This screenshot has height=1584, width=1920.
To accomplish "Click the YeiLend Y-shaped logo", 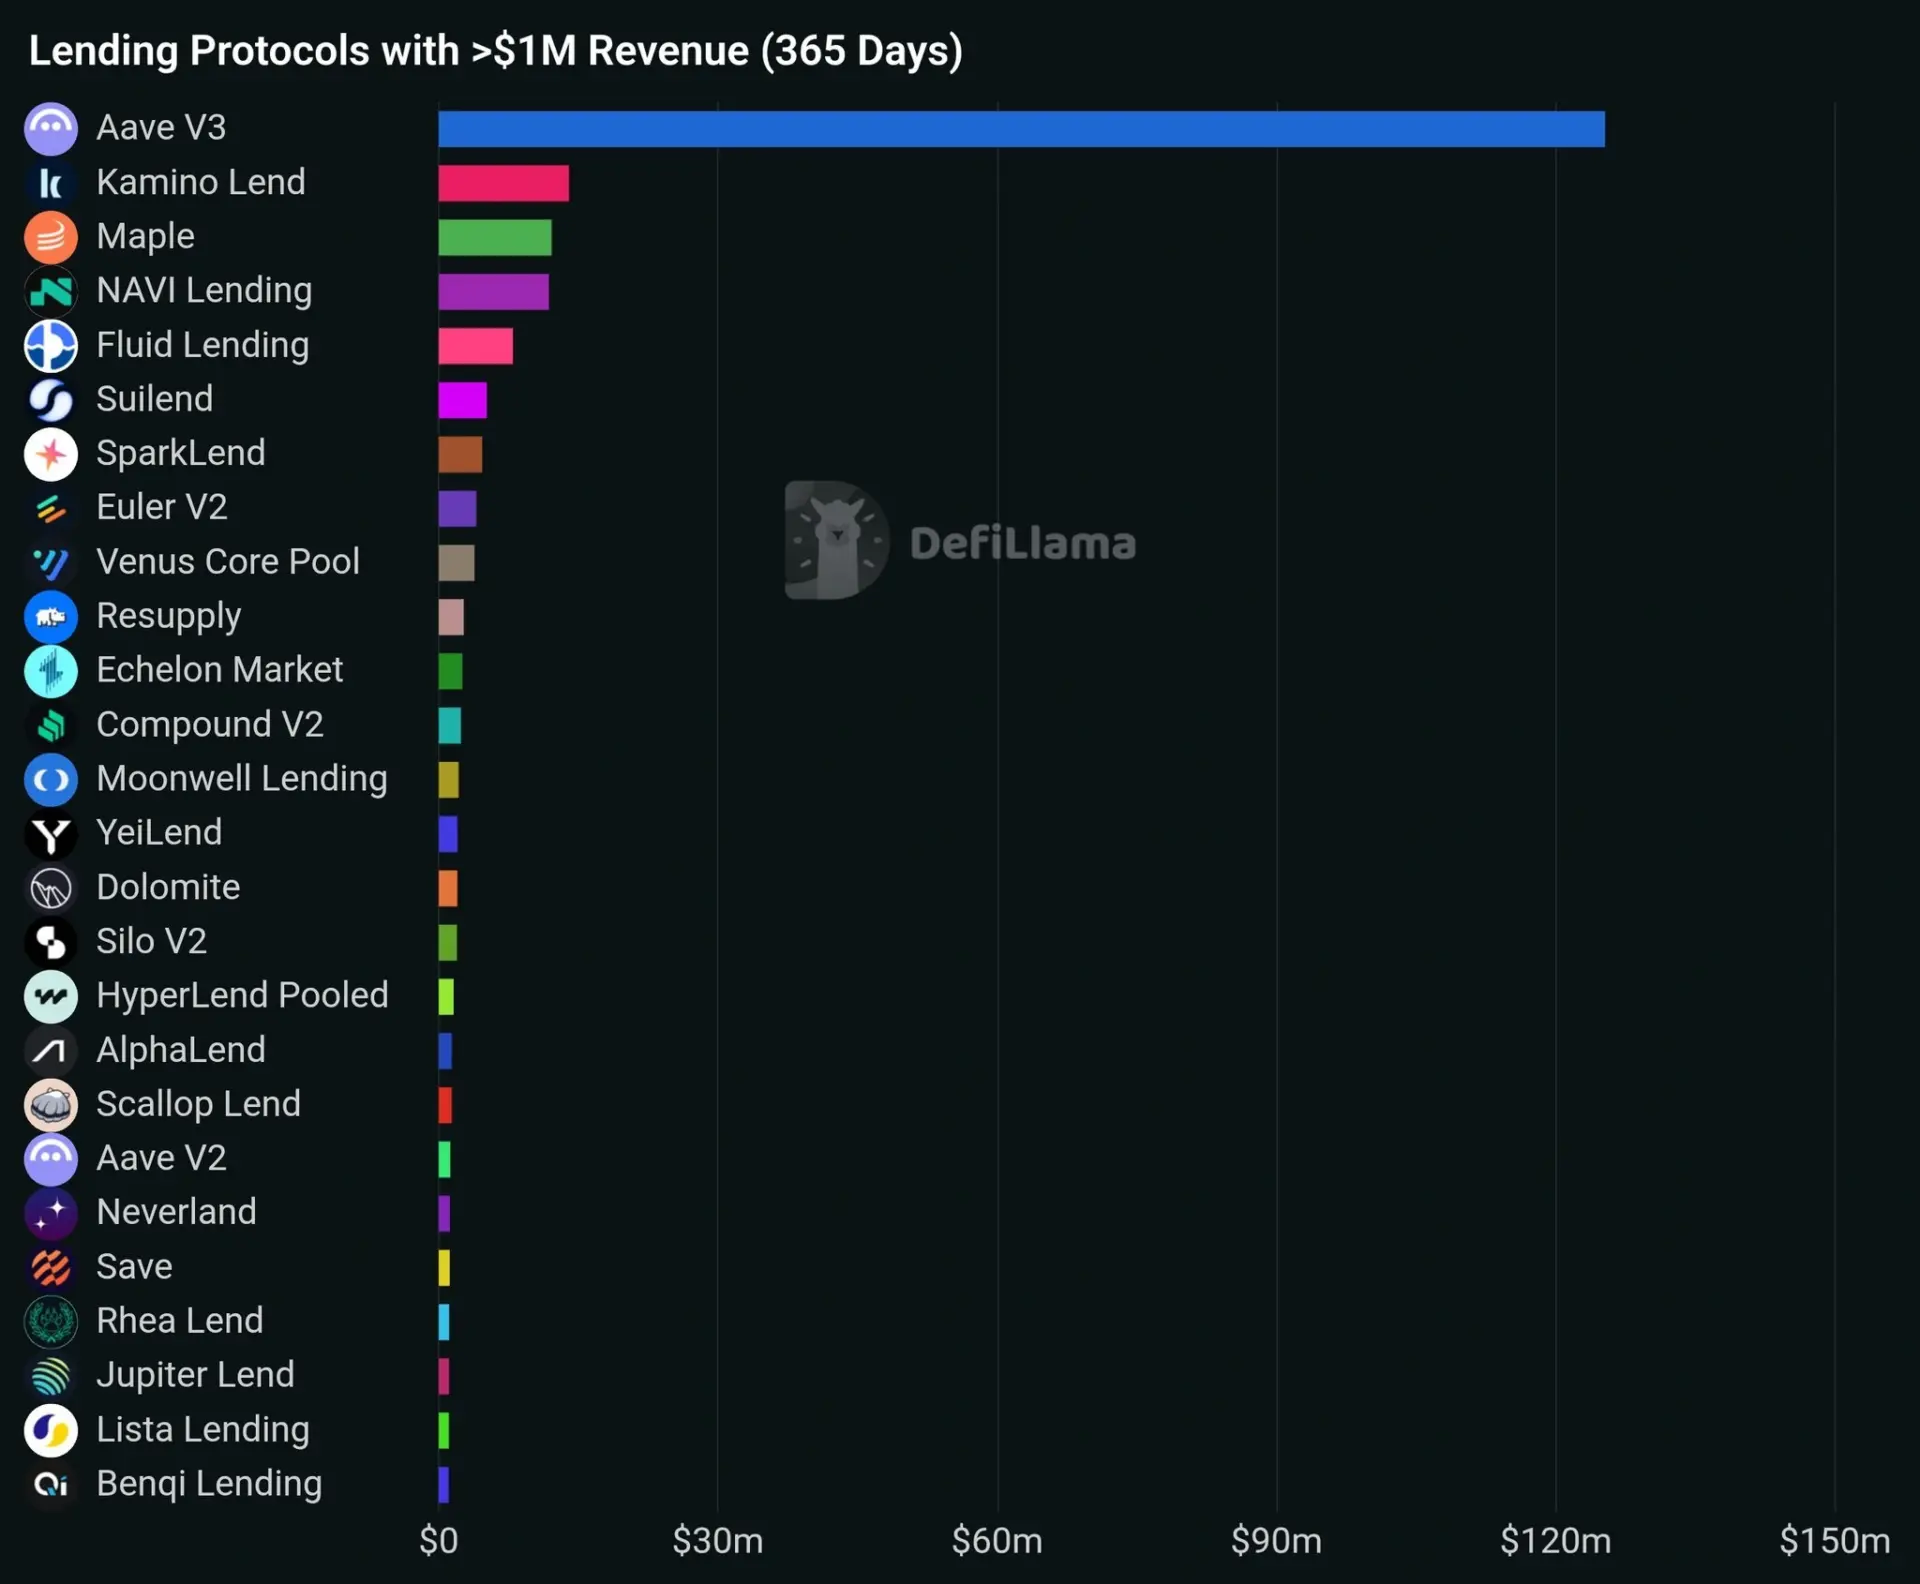I will [x=51, y=834].
